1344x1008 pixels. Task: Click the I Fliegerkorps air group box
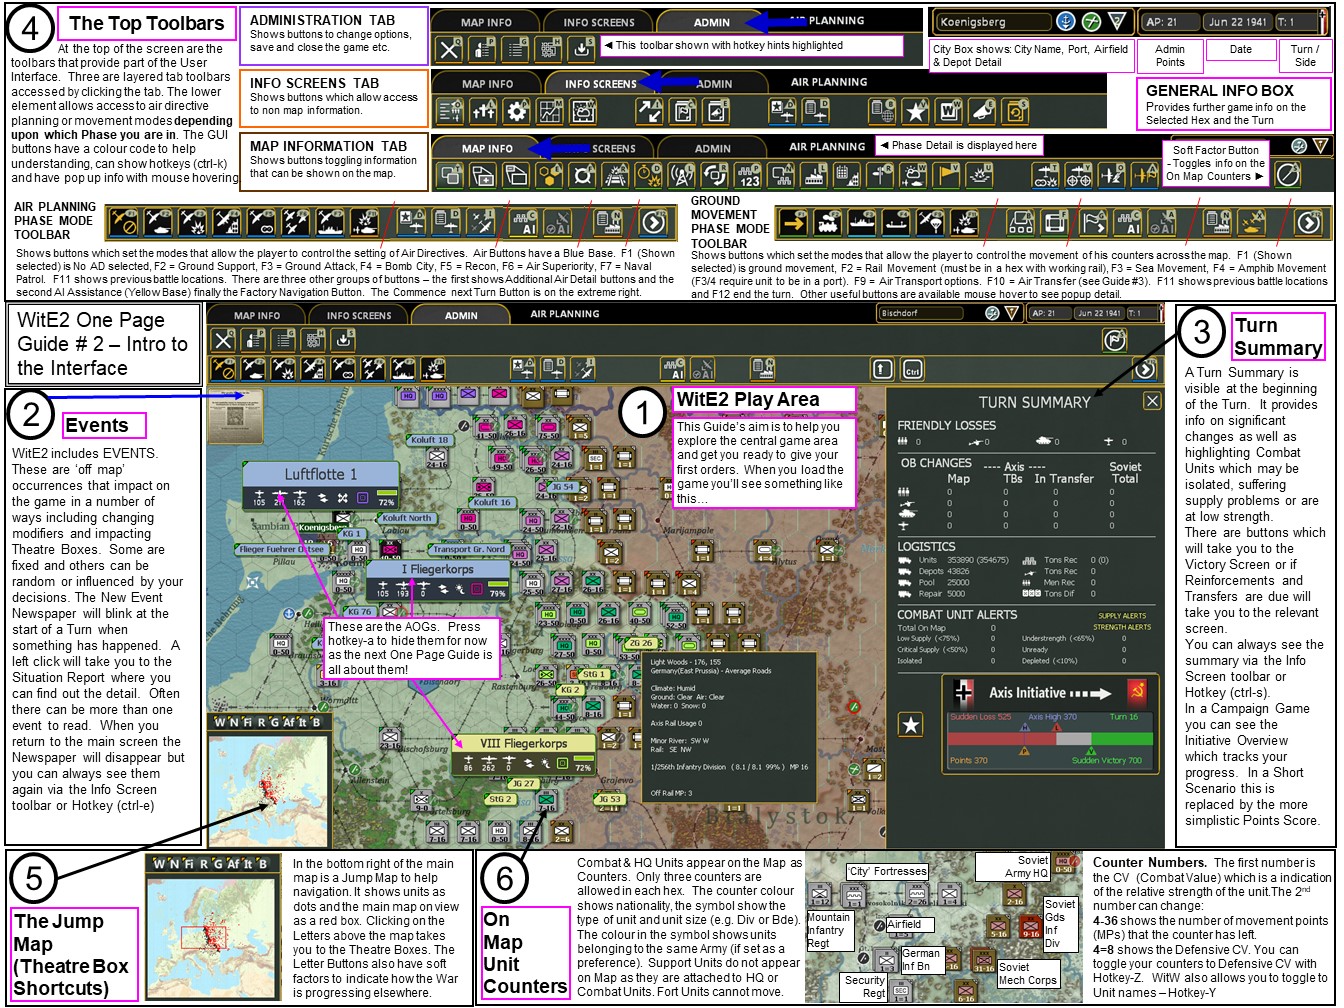click(438, 581)
